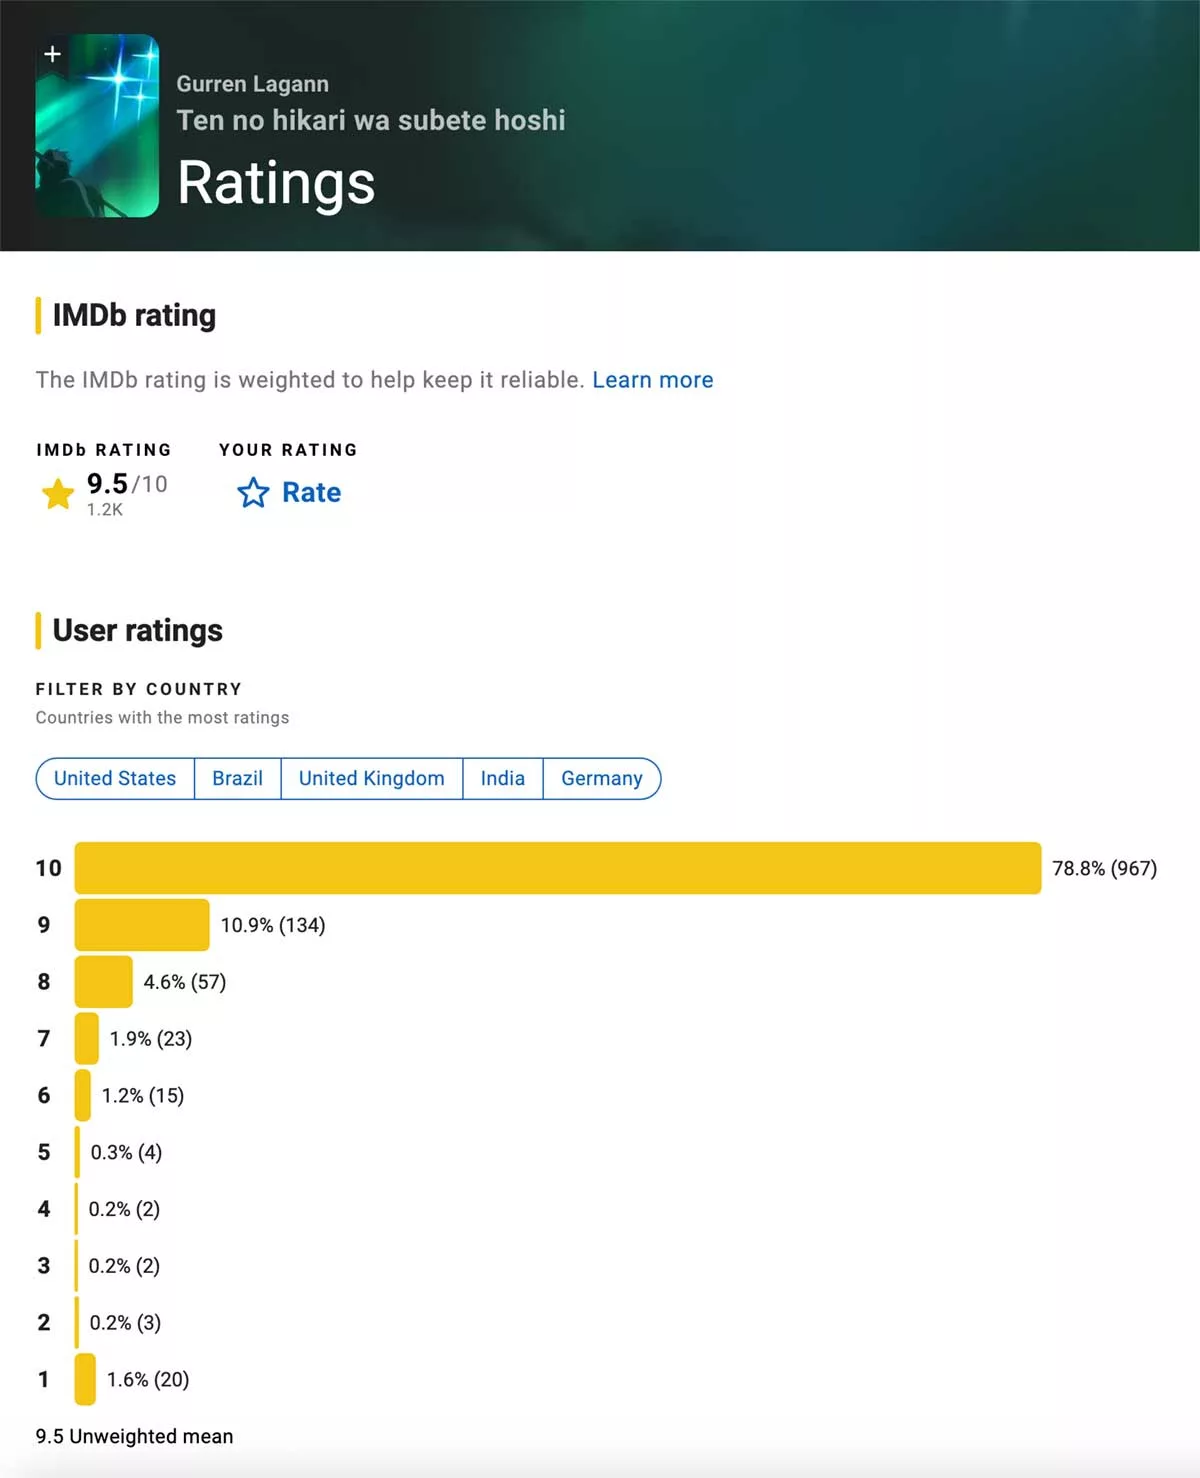Go to episode title Ten no hikari
The height and width of the screenshot is (1478, 1200).
(370, 120)
